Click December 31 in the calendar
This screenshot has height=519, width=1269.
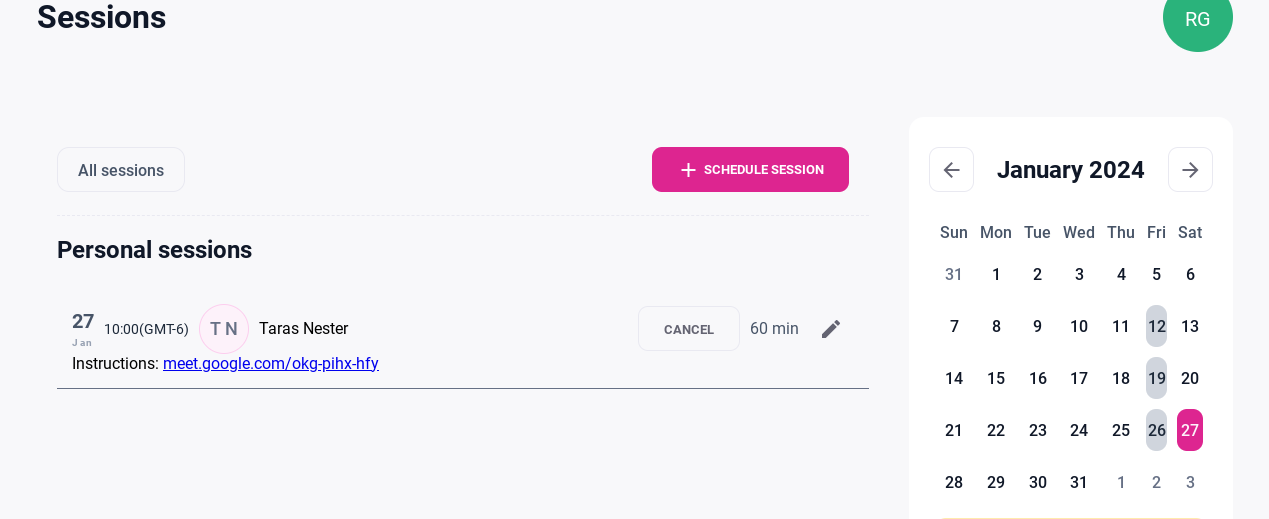954,274
